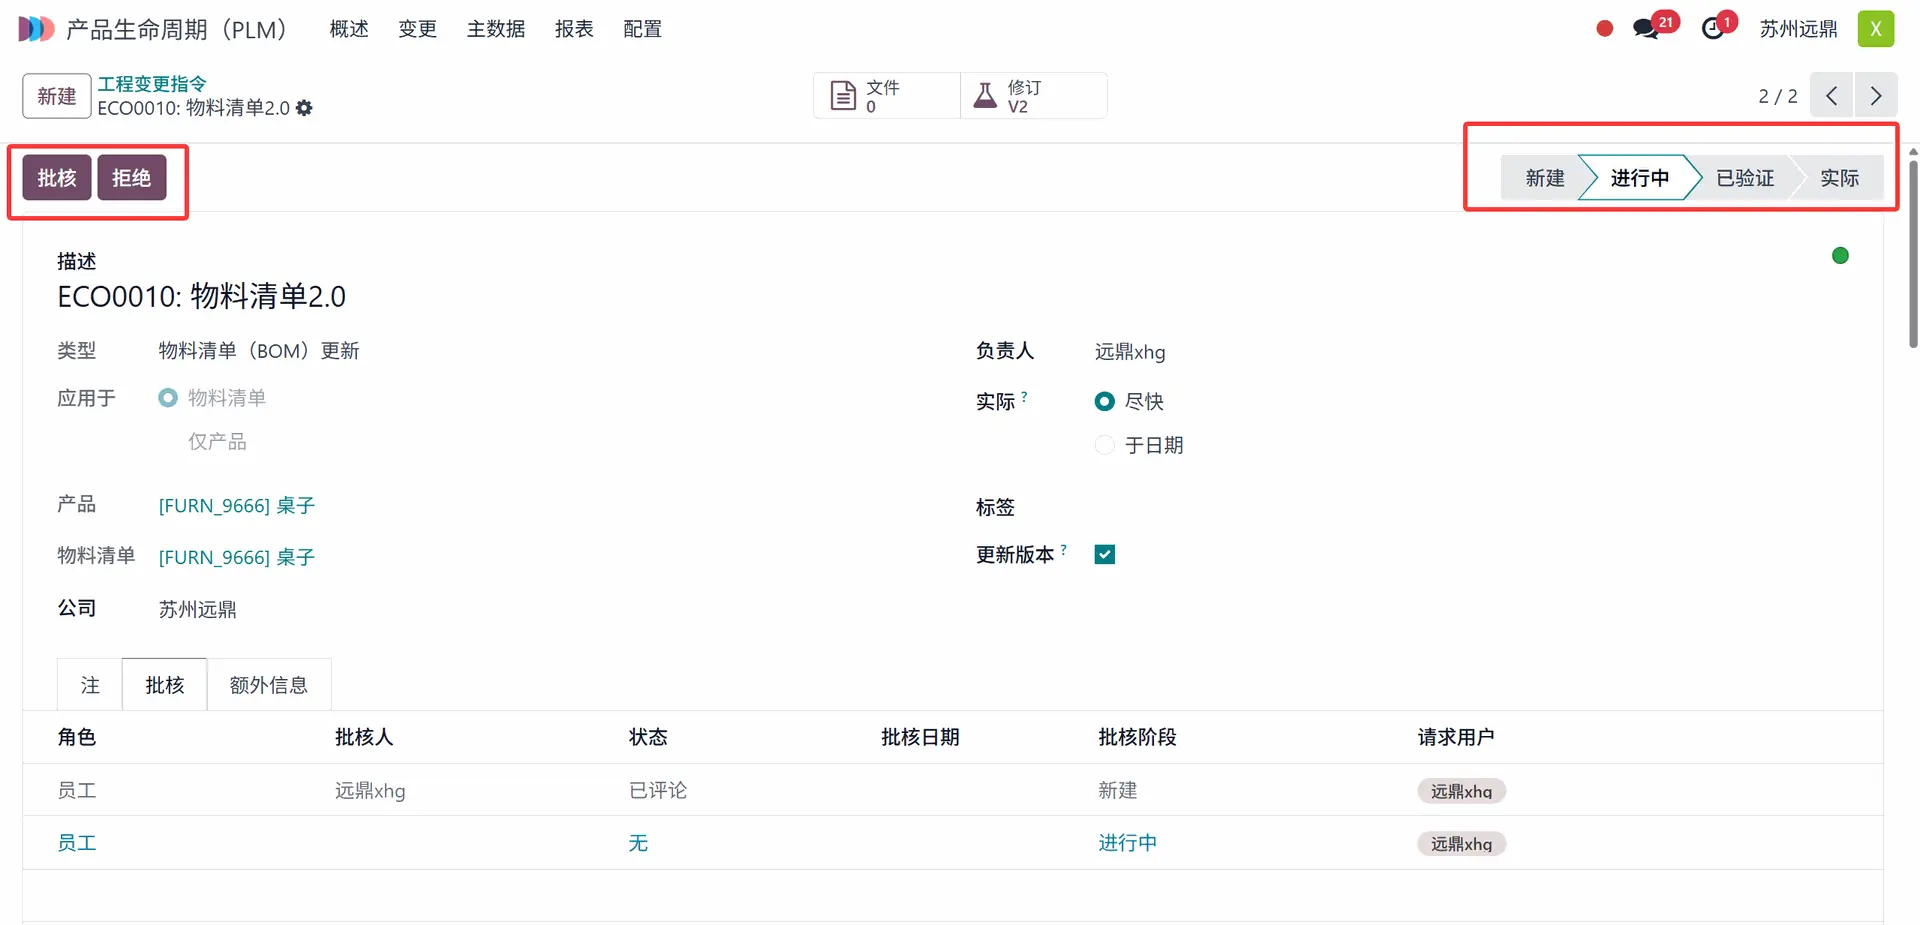Click the 已验证 stage in status bar
This screenshot has width=1920, height=925.
1744,178
